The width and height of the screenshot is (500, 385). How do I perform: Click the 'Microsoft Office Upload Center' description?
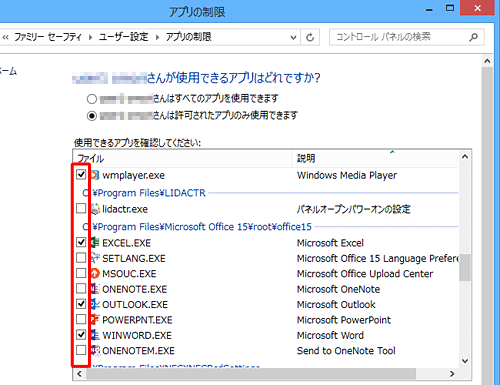[x=365, y=274]
